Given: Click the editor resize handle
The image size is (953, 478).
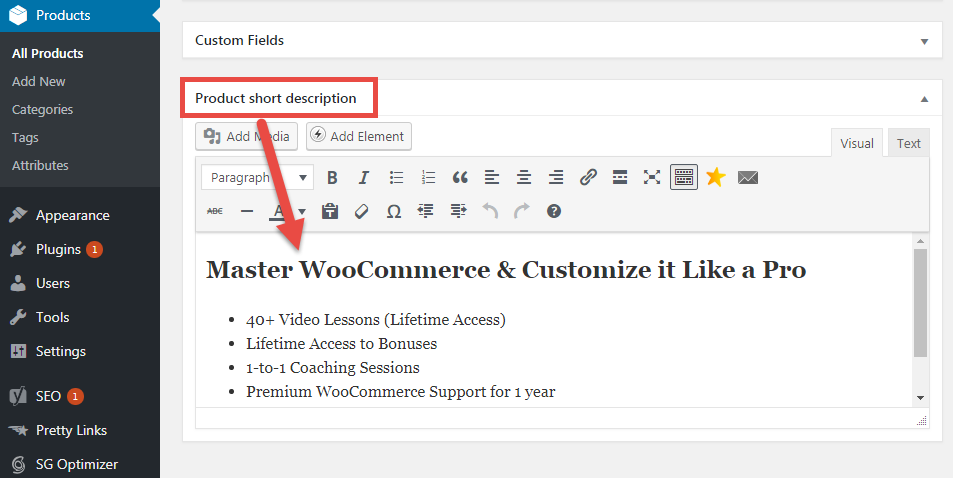Looking at the screenshot, I should pos(922,421).
